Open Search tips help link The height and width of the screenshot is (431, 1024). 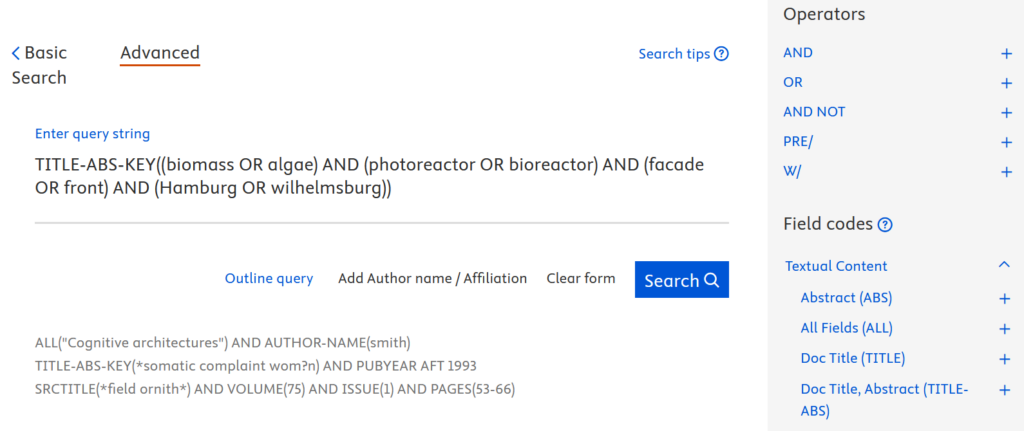pyautogui.click(x=683, y=54)
